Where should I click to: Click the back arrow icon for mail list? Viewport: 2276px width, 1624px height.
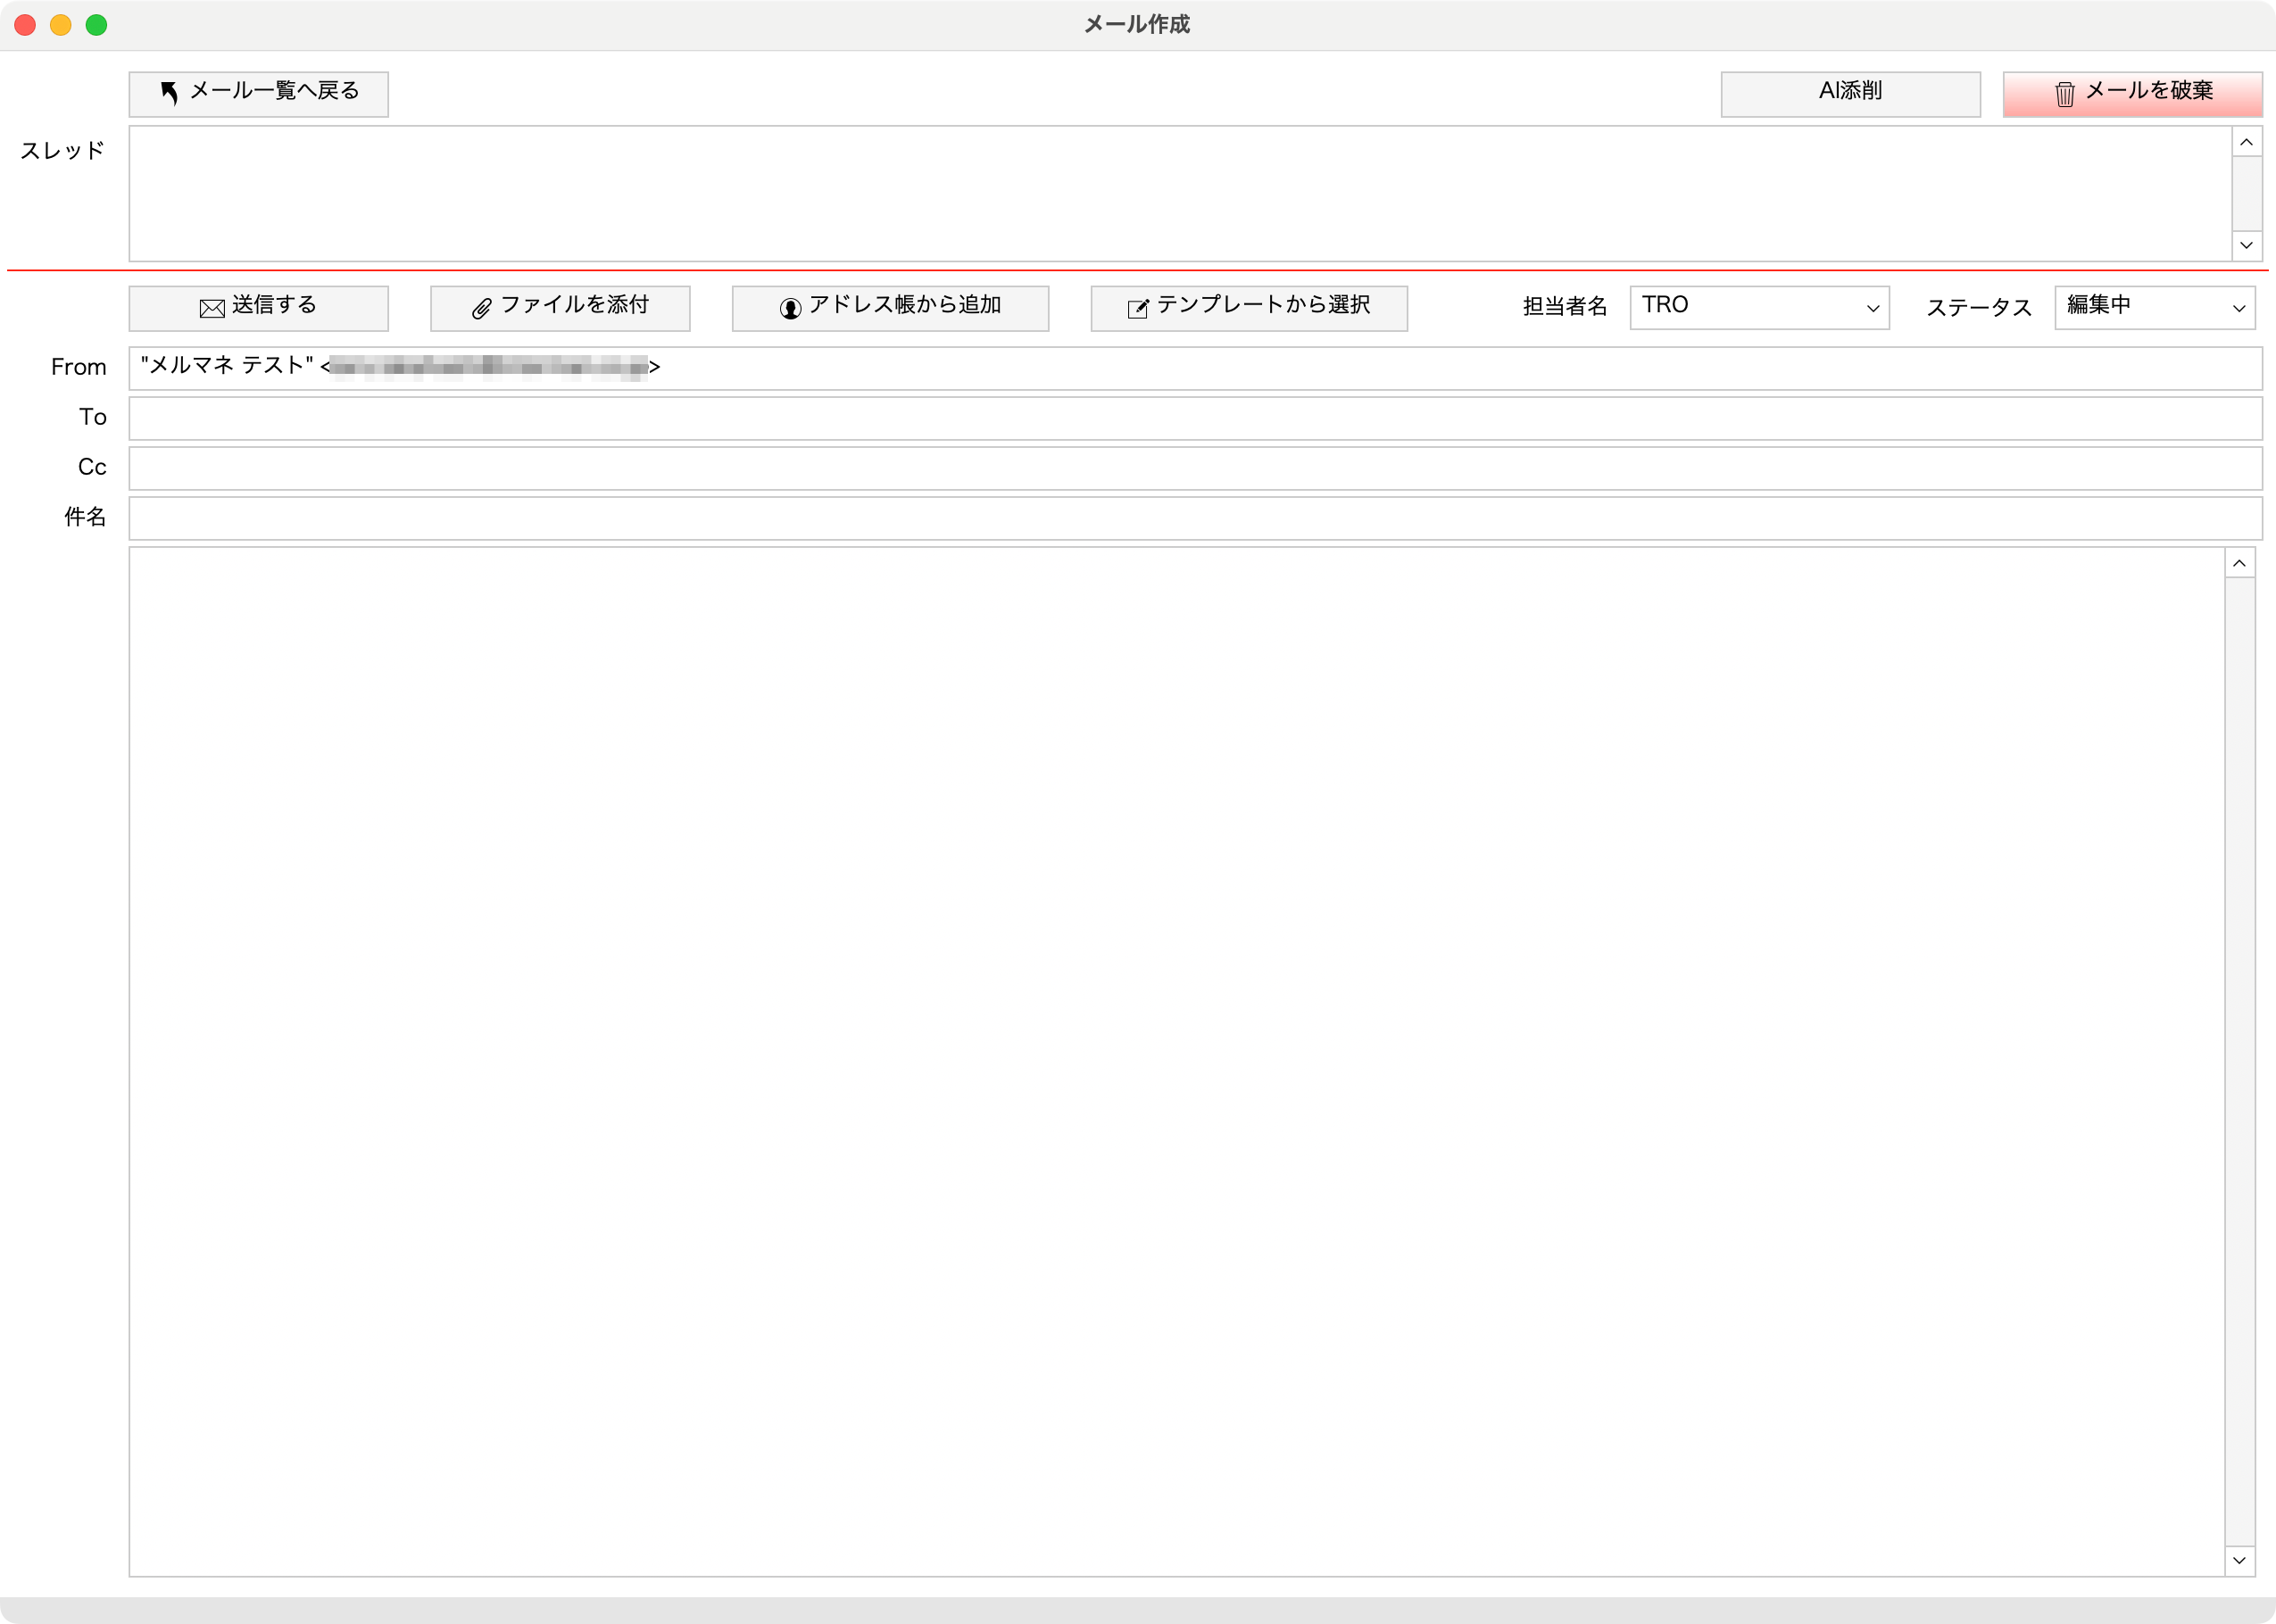tap(170, 93)
